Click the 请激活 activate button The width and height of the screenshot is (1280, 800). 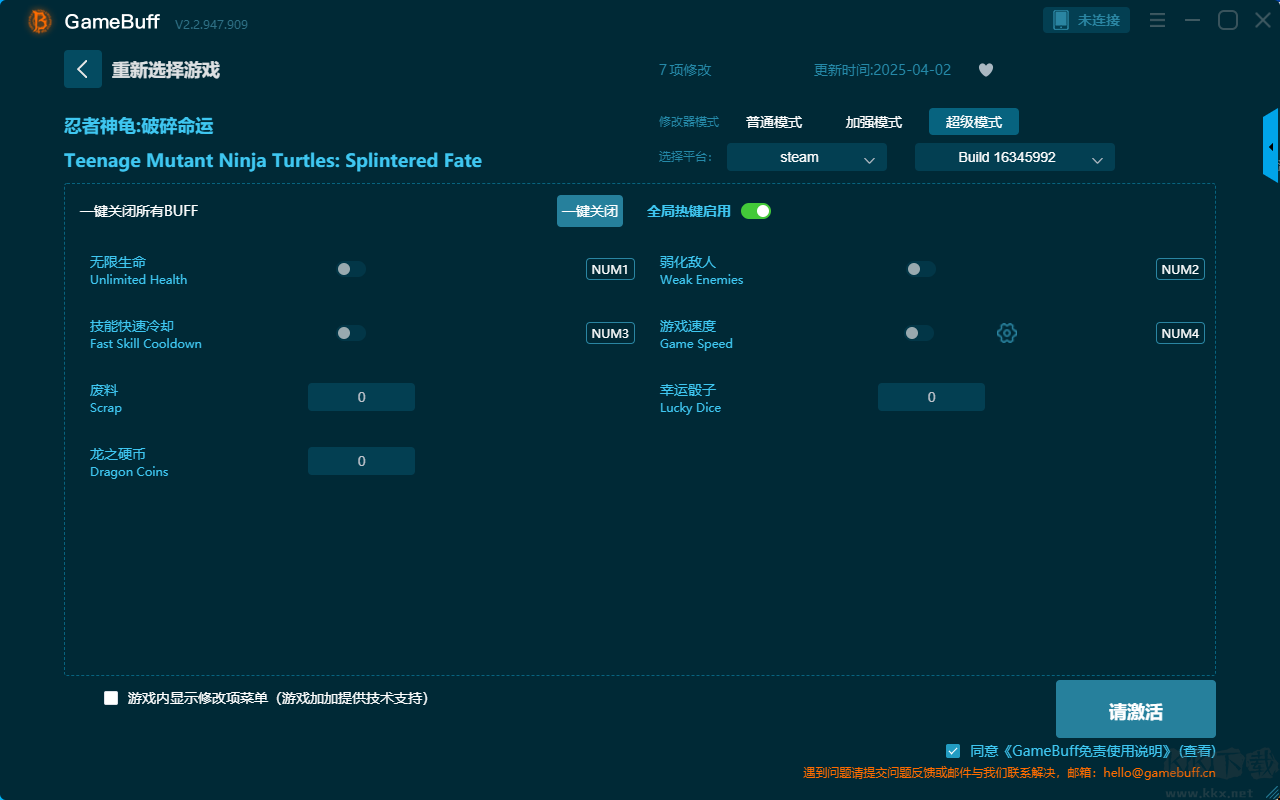1135,710
